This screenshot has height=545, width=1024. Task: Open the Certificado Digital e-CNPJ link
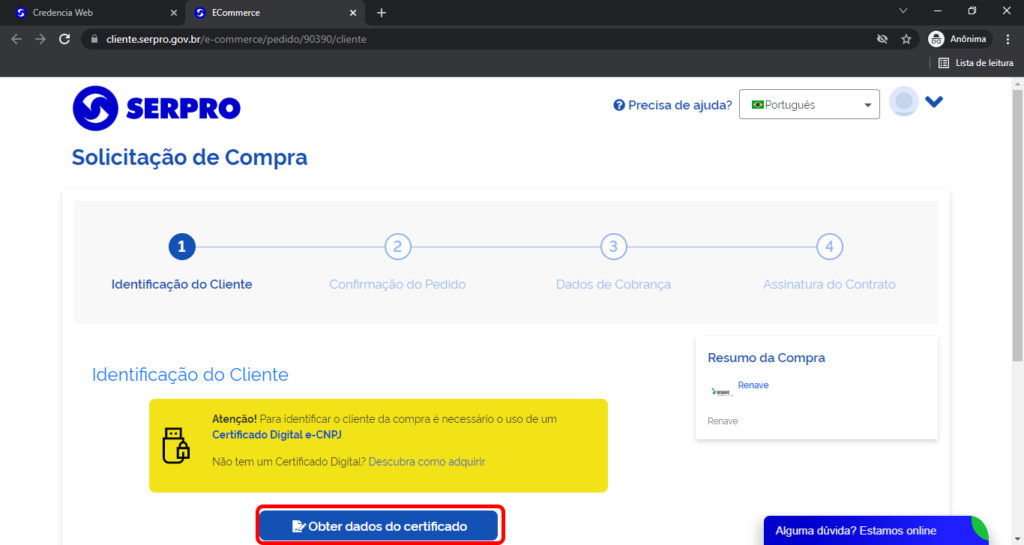pyautogui.click(x=277, y=435)
